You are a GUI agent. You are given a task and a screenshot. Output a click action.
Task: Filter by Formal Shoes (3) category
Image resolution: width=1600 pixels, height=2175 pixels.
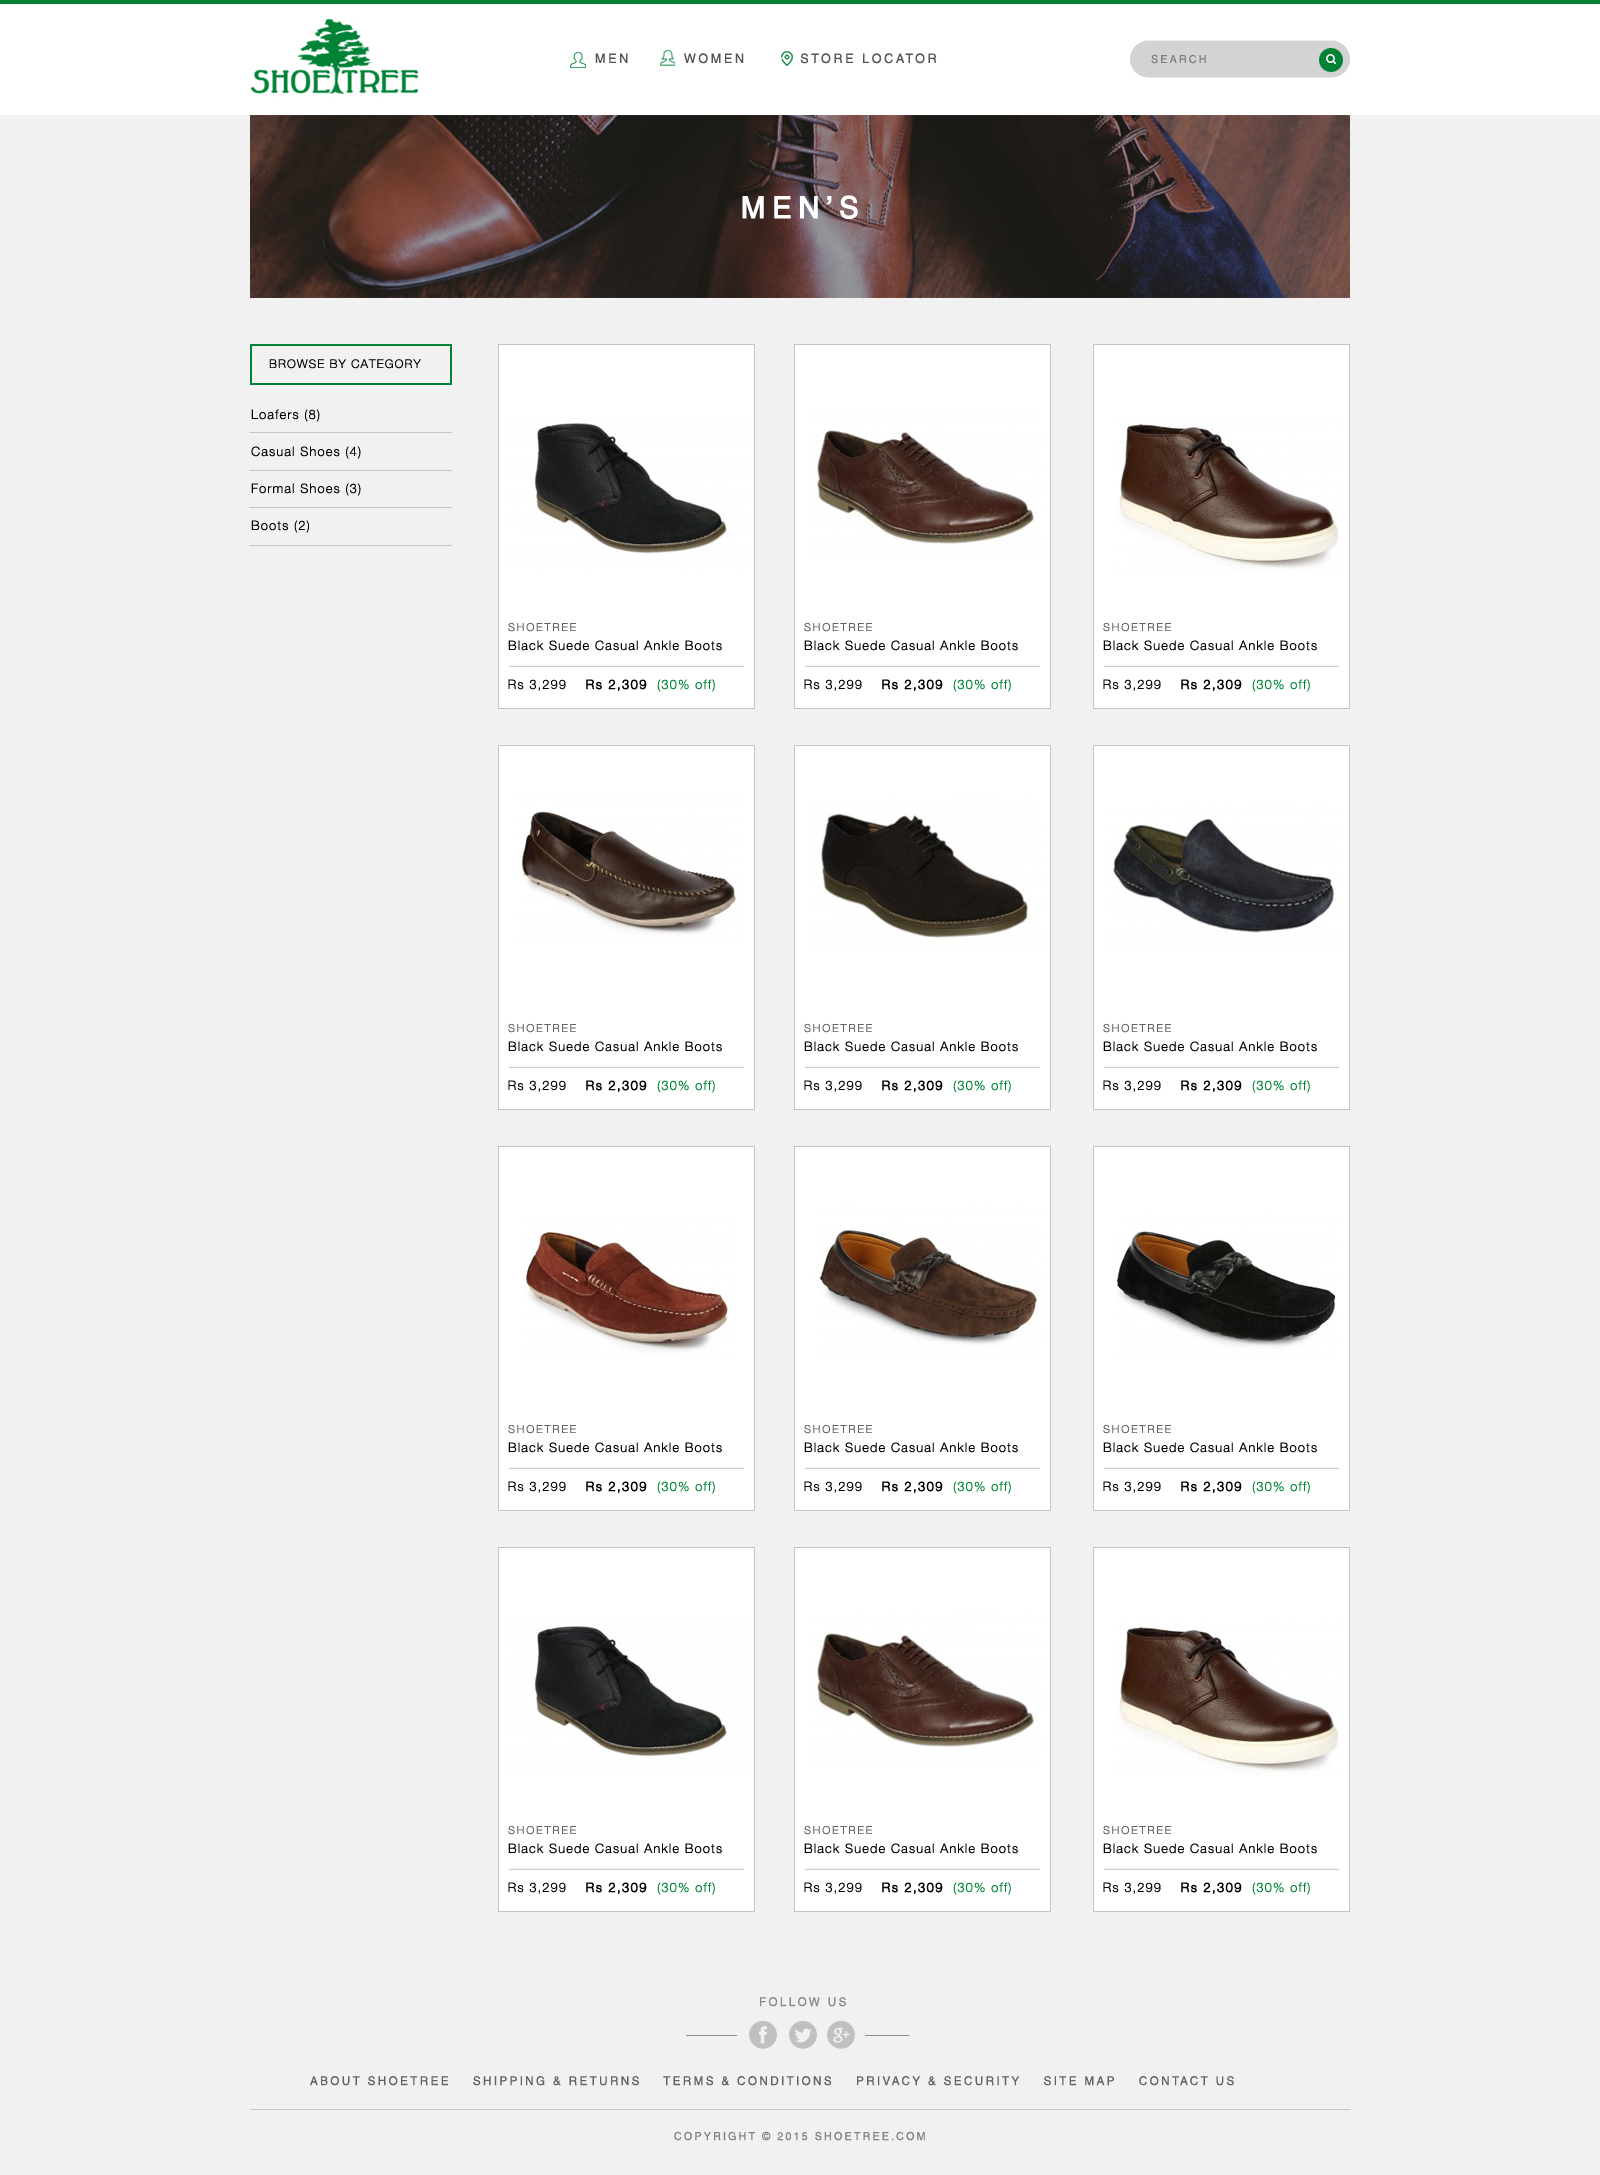point(306,489)
